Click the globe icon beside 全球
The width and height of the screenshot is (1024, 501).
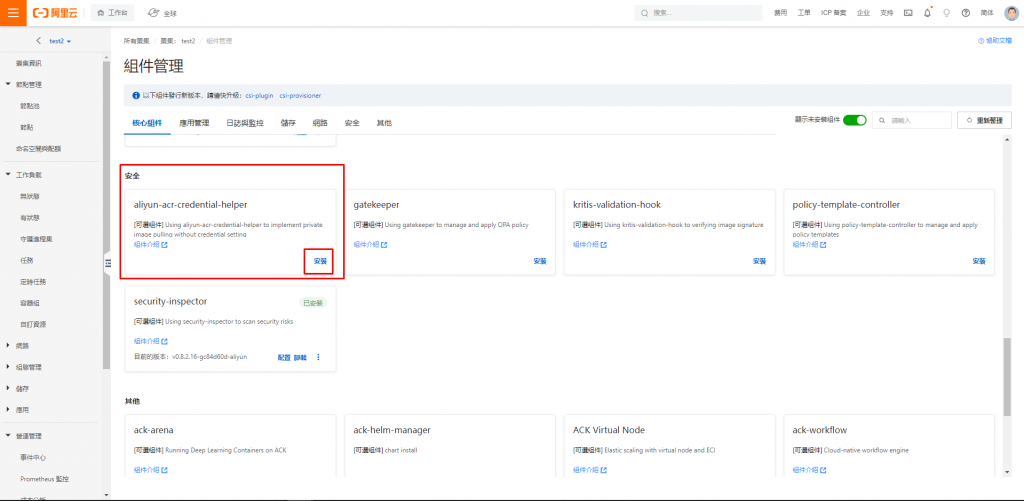click(x=153, y=13)
